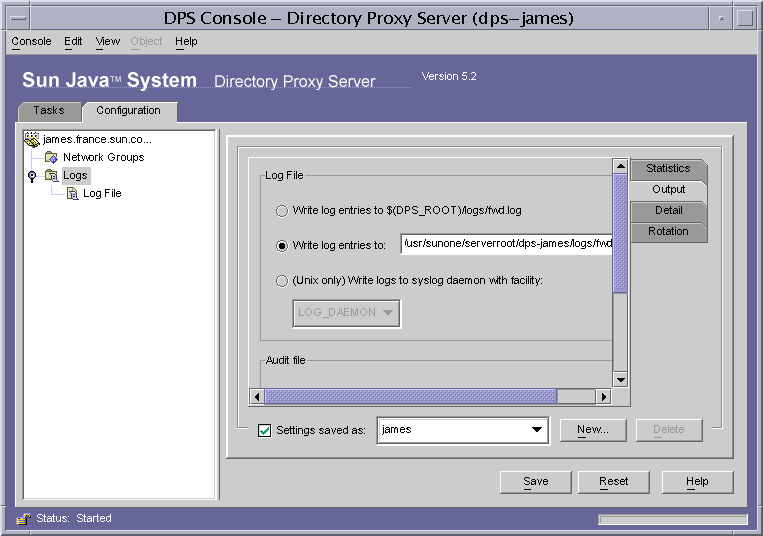Click the Help button at the bottom

tap(697, 482)
